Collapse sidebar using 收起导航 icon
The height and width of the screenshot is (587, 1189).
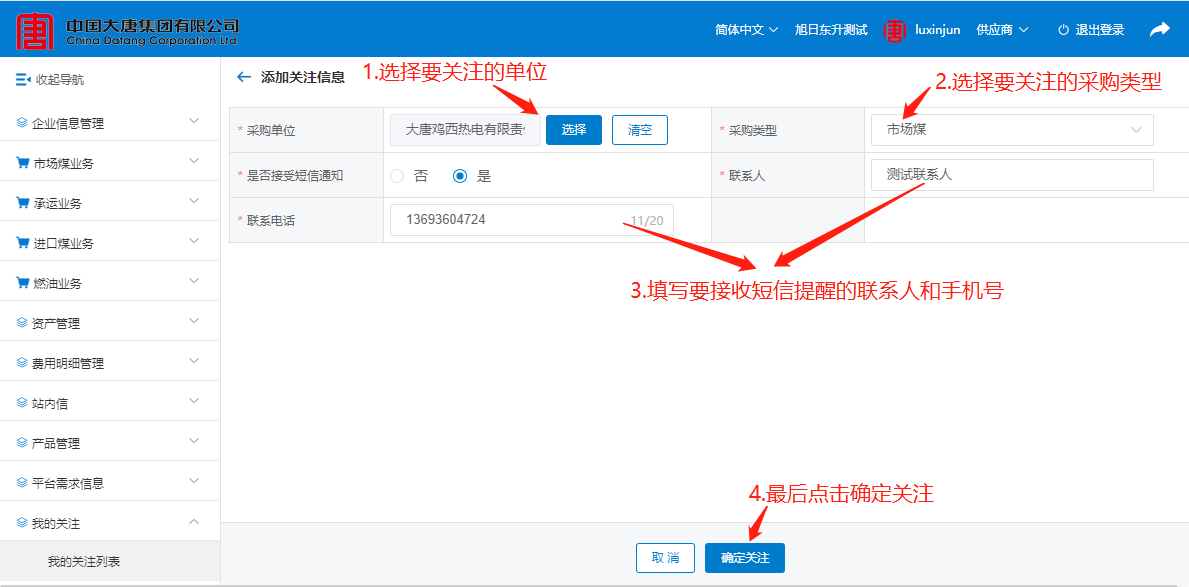coord(23,80)
